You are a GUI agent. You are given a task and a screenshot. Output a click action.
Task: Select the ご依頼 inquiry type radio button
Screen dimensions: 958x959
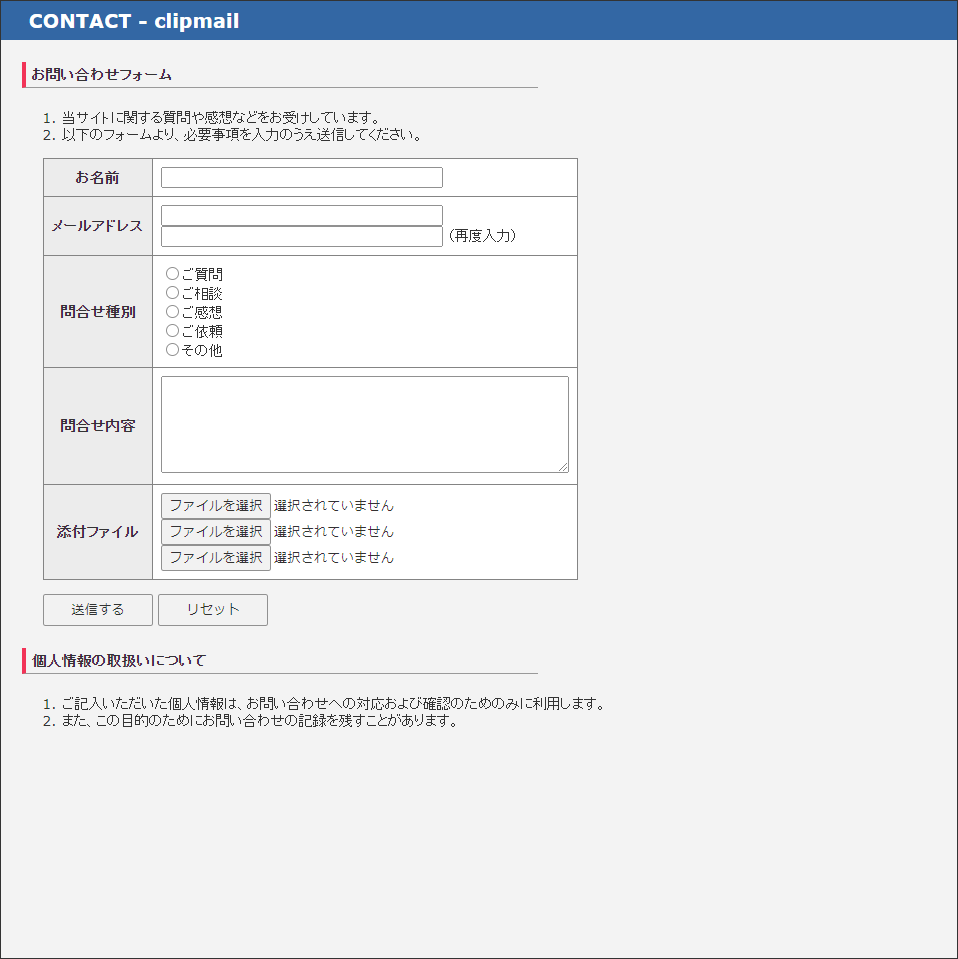(172, 330)
